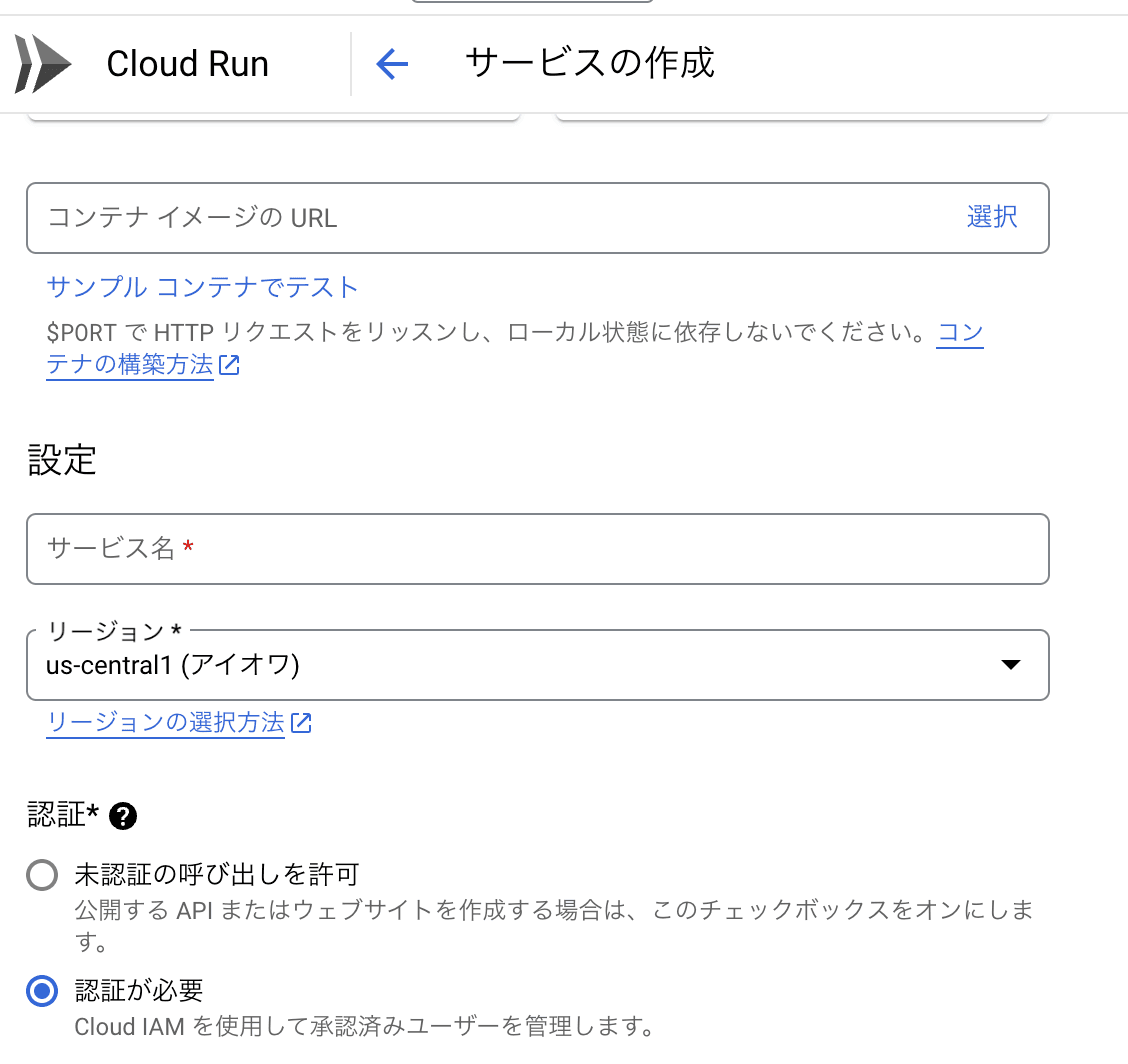Open the サンプル コンテナでテスト link

coord(202,288)
